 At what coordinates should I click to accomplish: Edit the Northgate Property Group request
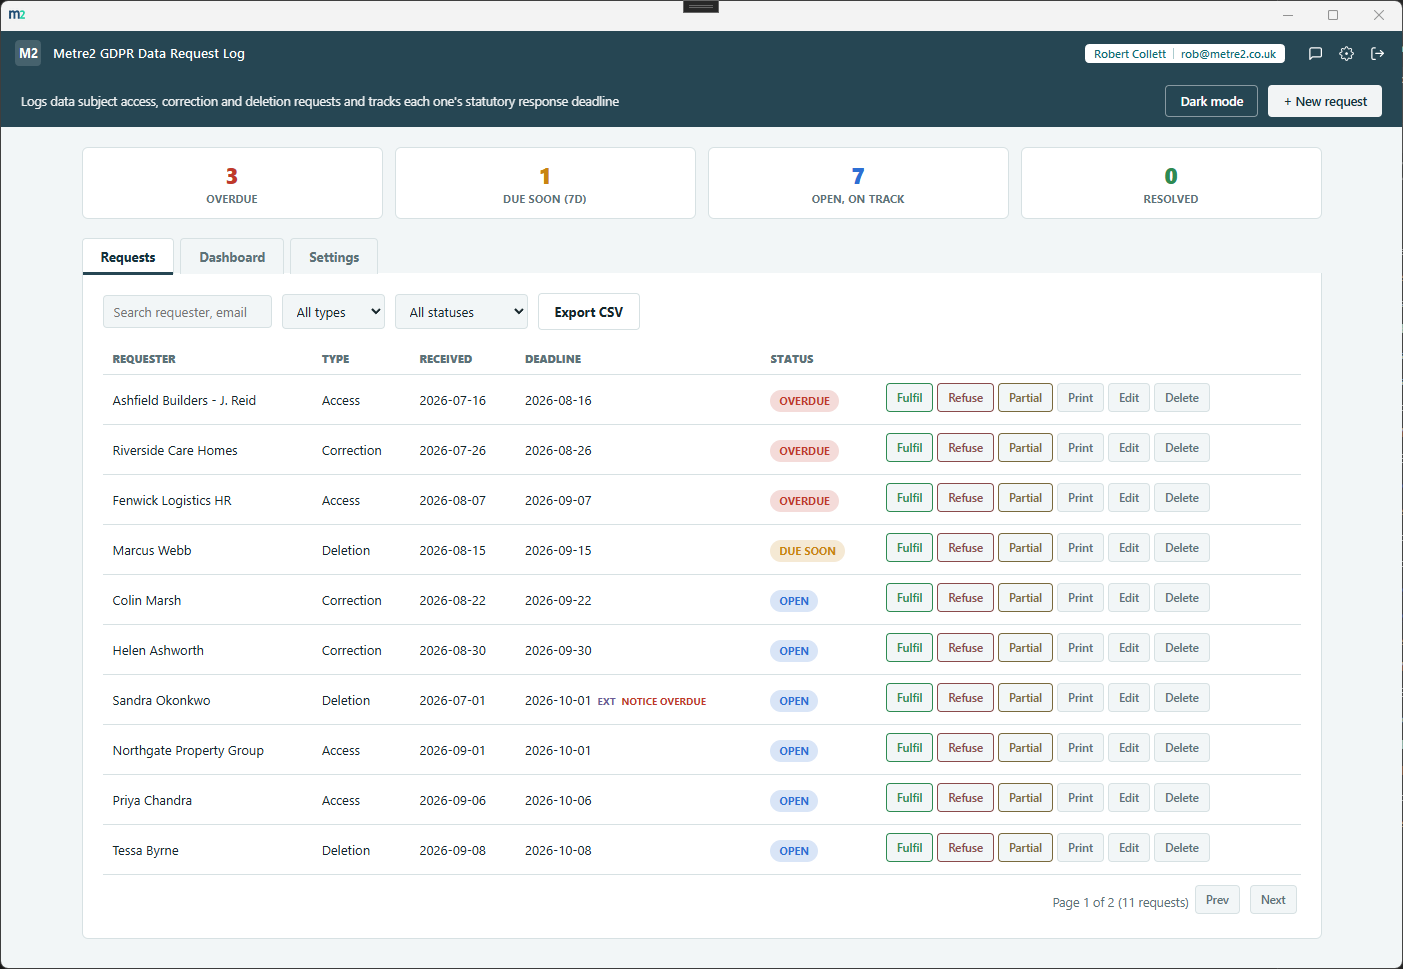click(1129, 748)
